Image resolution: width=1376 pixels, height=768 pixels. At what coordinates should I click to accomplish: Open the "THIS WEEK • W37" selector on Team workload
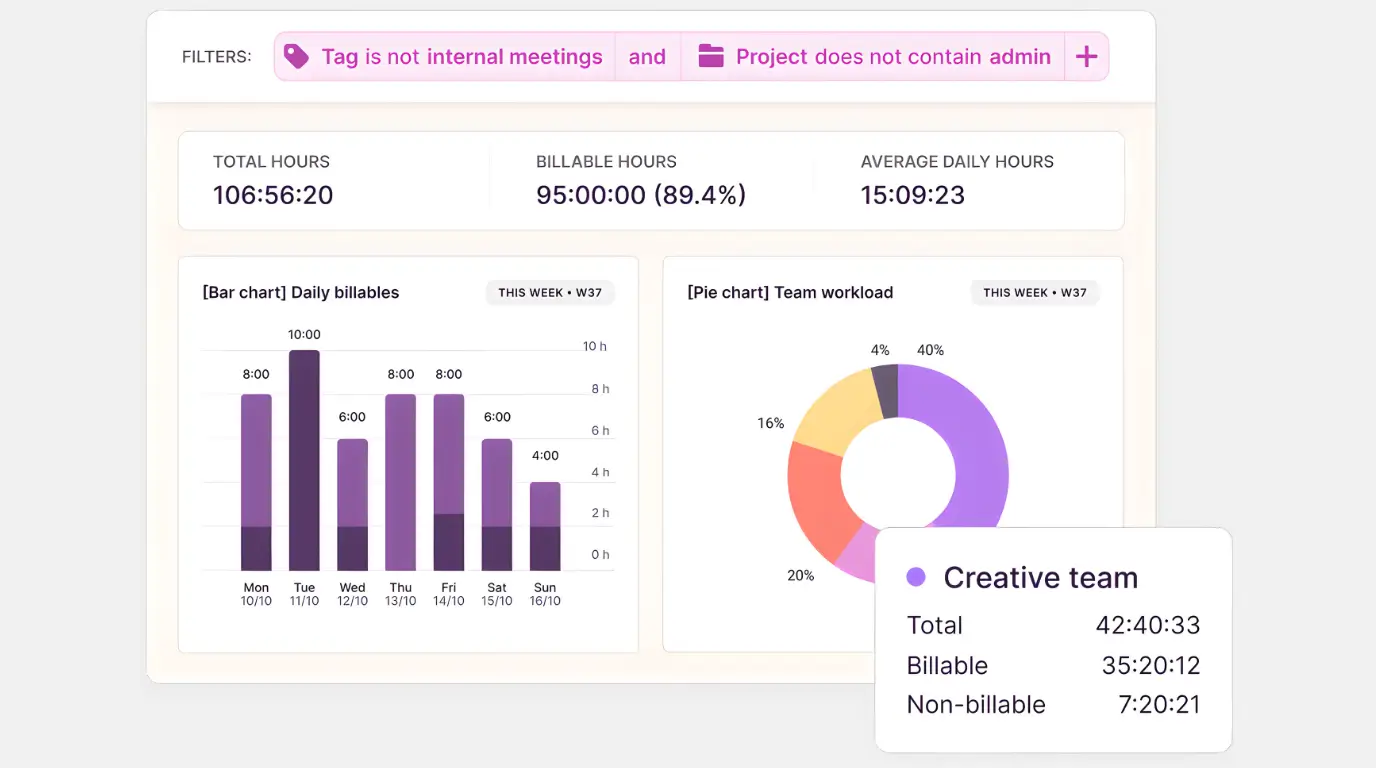point(1035,292)
